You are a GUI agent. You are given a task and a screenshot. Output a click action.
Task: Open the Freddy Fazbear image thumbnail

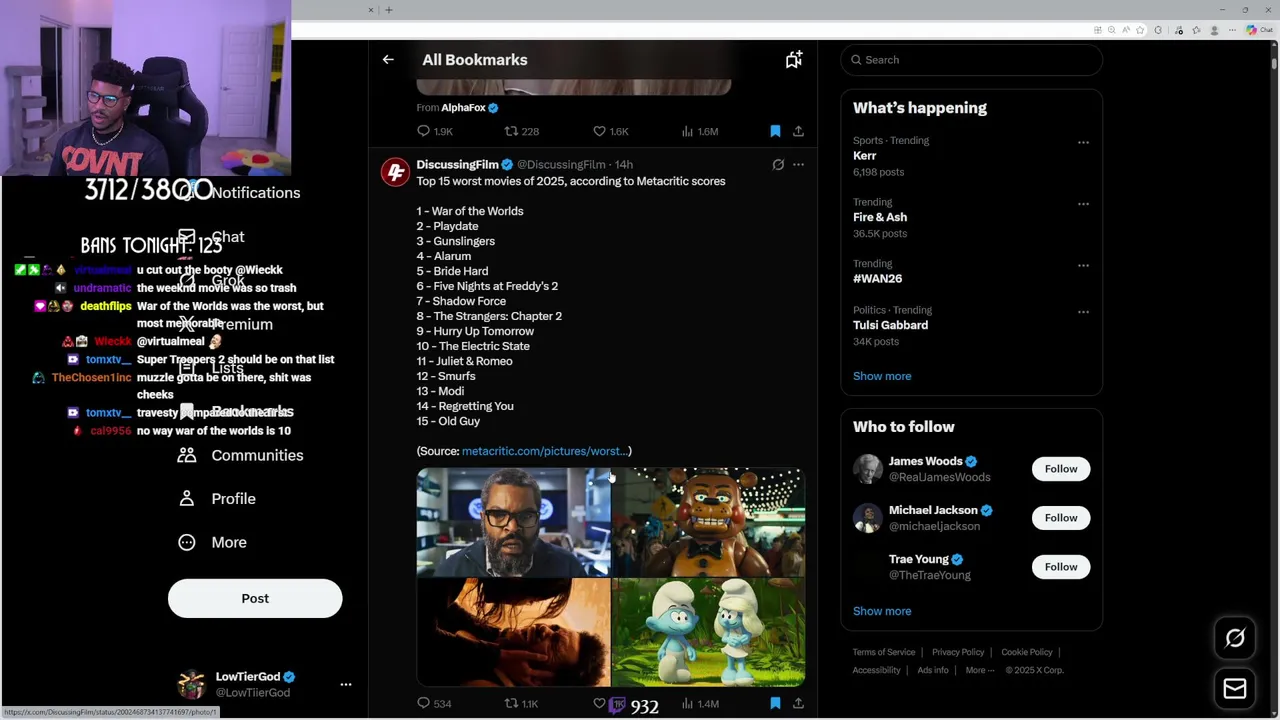(x=708, y=522)
